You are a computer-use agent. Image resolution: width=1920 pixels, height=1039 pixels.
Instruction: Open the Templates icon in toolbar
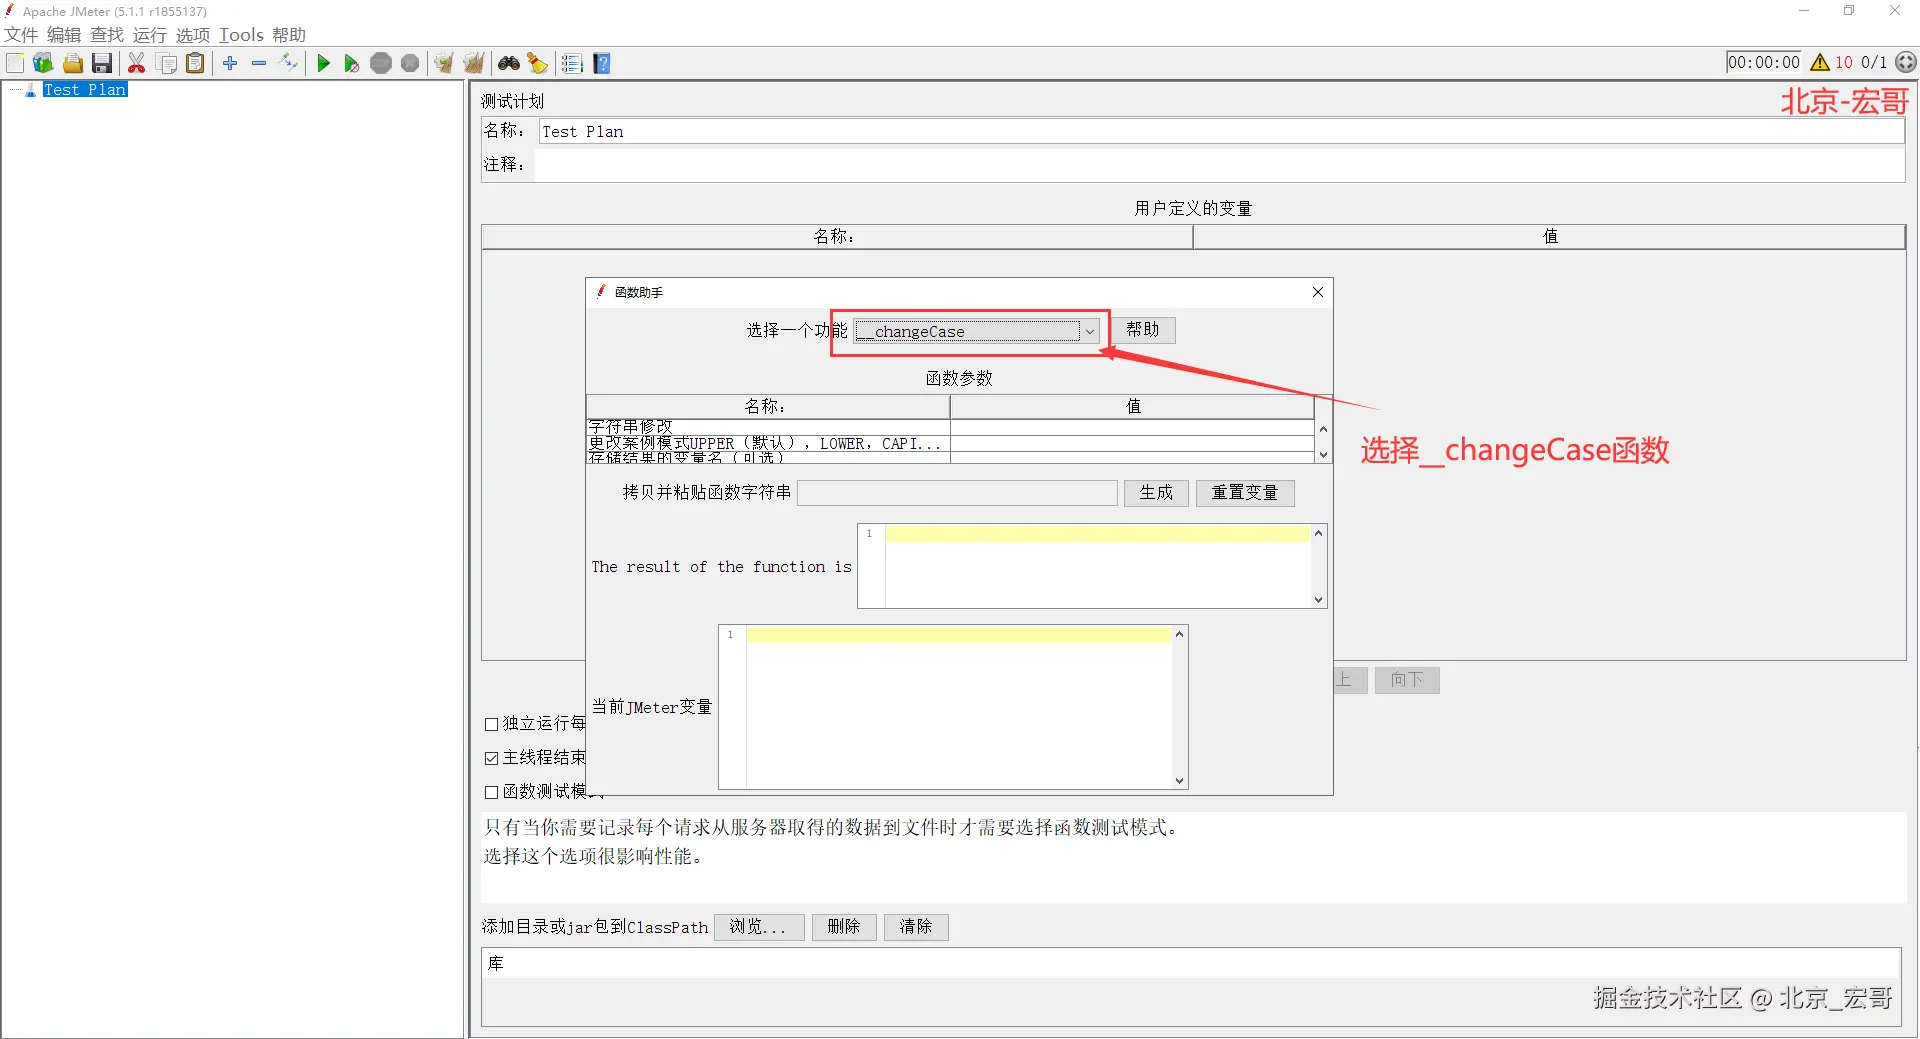43,63
